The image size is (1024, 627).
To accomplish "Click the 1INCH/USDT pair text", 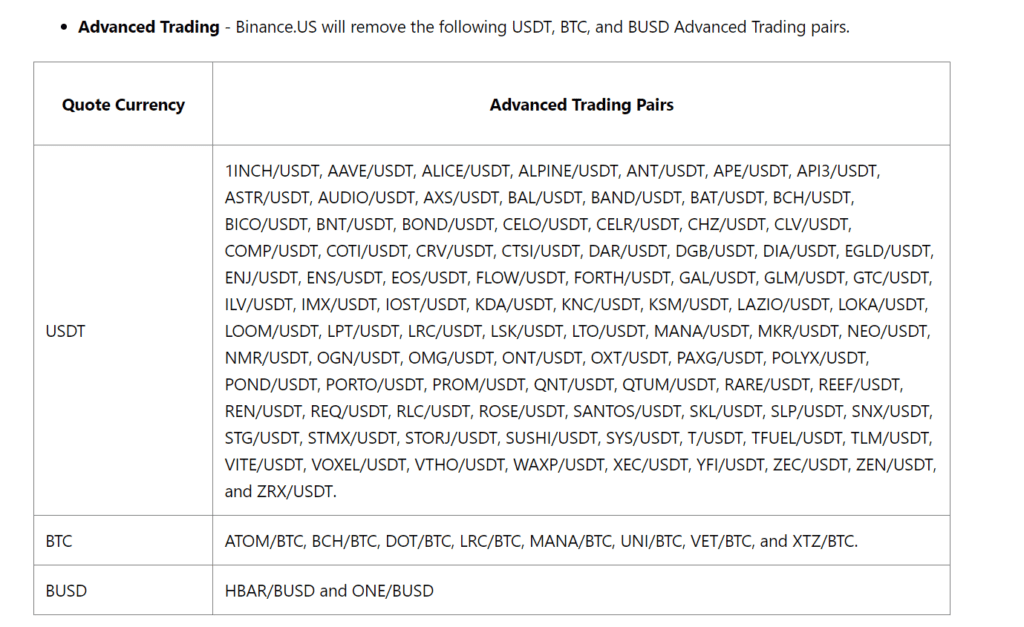I will (272, 171).
